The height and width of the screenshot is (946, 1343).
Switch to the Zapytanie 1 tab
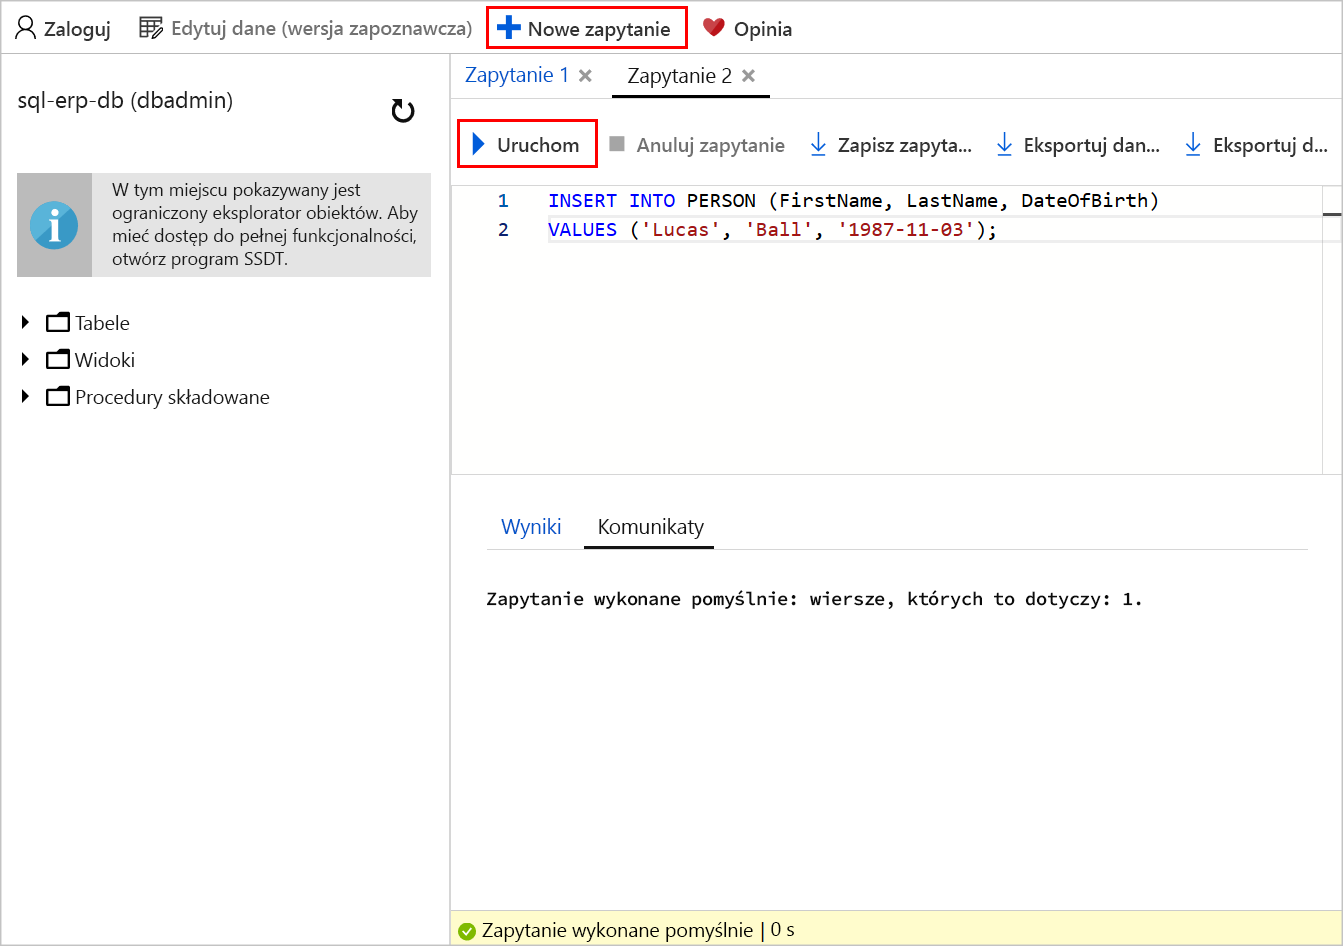click(517, 75)
